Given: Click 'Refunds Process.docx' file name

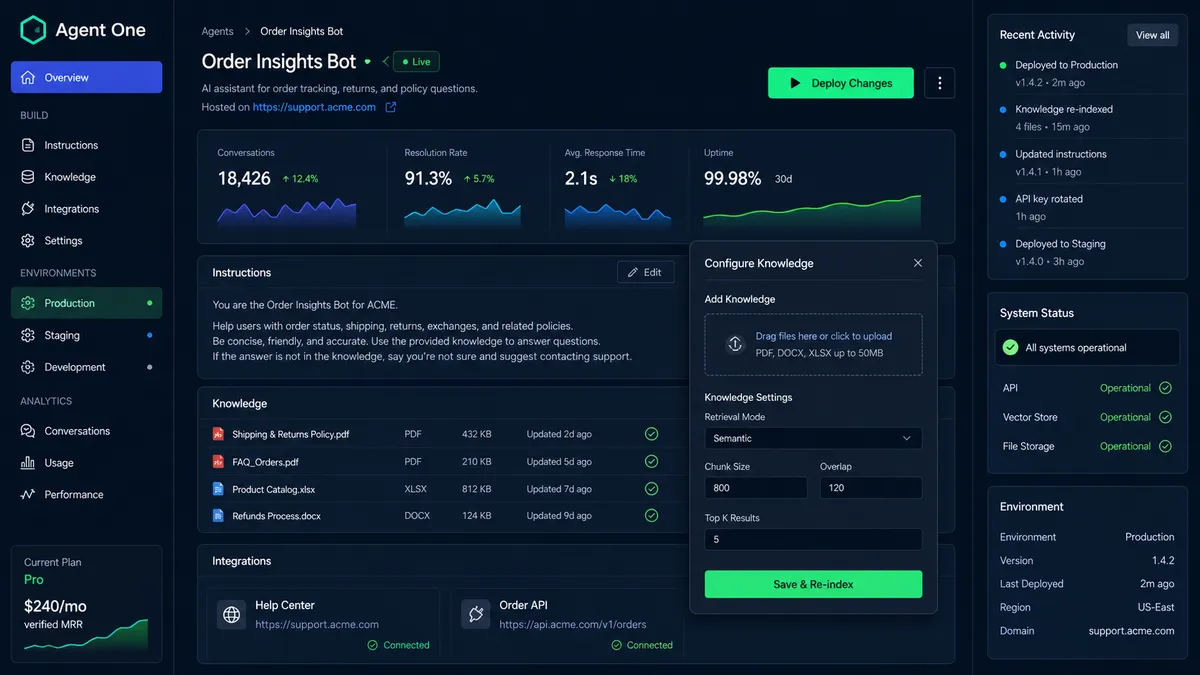Looking at the screenshot, I should [x=277, y=516].
